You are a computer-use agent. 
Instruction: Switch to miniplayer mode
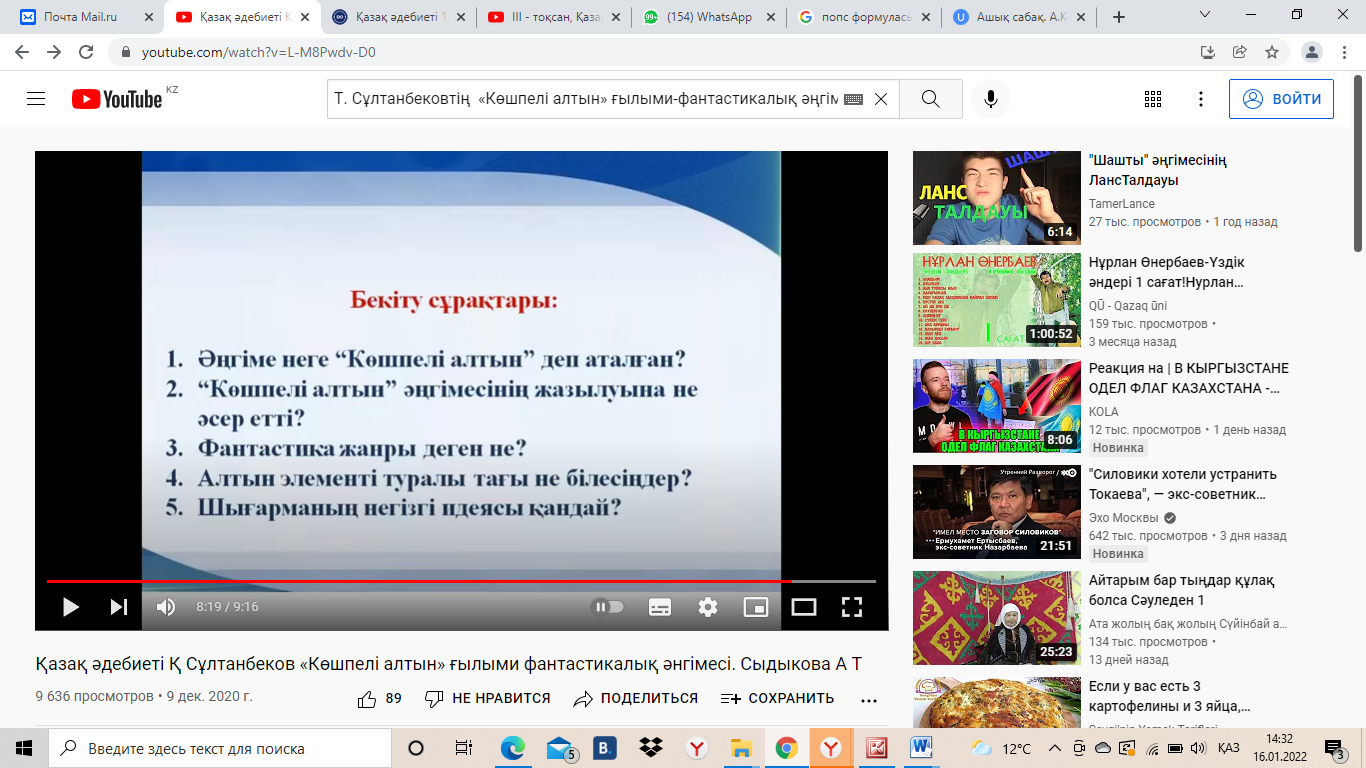tap(756, 606)
